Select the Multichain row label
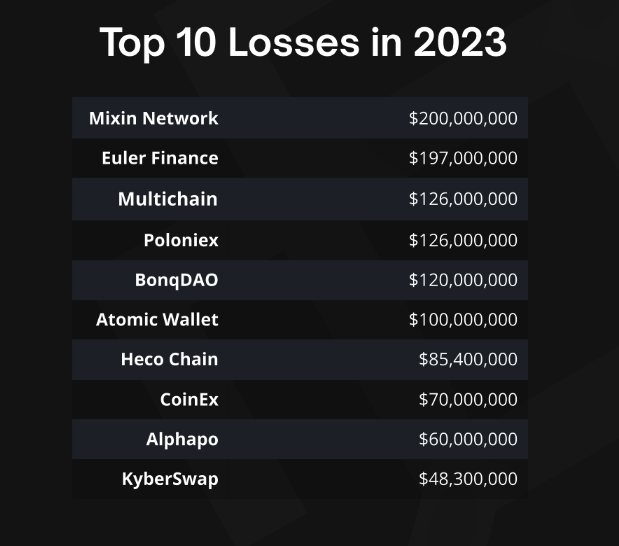619x546 pixels. (167, 199)
